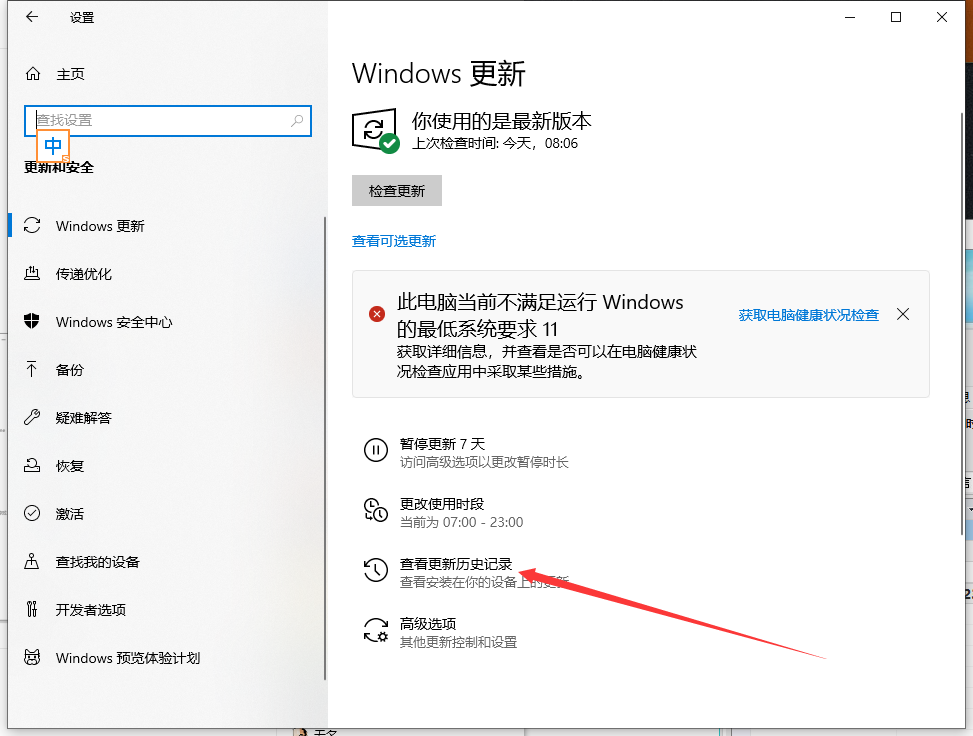Click the 传递优化 delivery icon
The image size is (973, 736).
point(32,273)
